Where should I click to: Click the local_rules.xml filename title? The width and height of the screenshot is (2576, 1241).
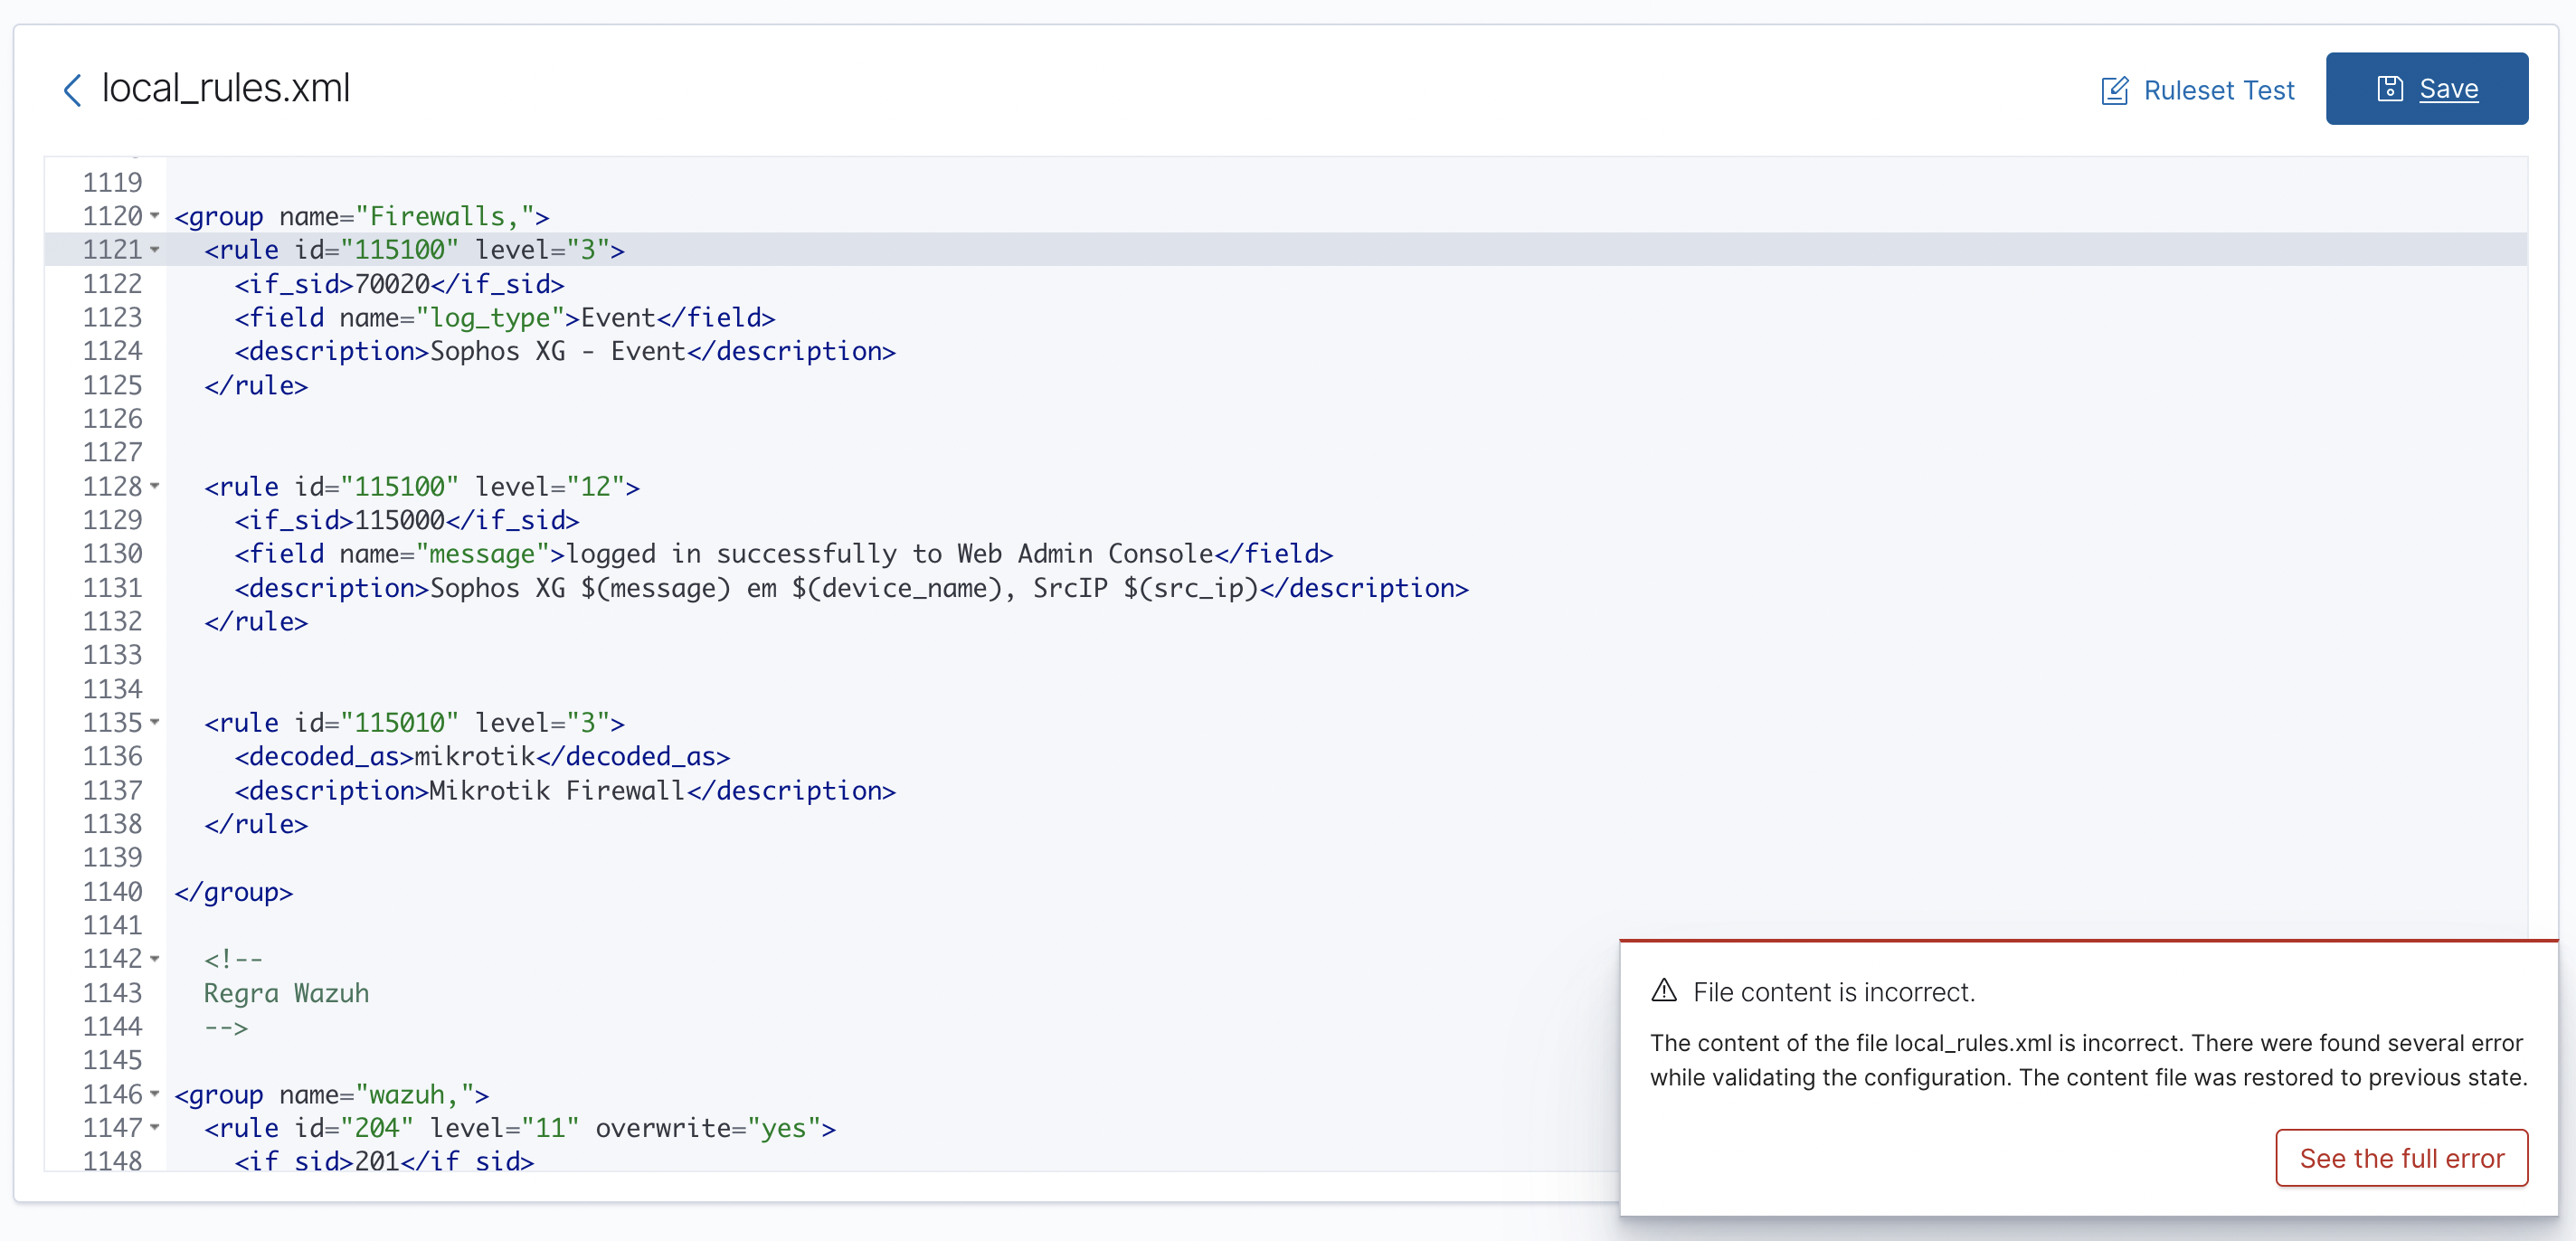(226, 88)
